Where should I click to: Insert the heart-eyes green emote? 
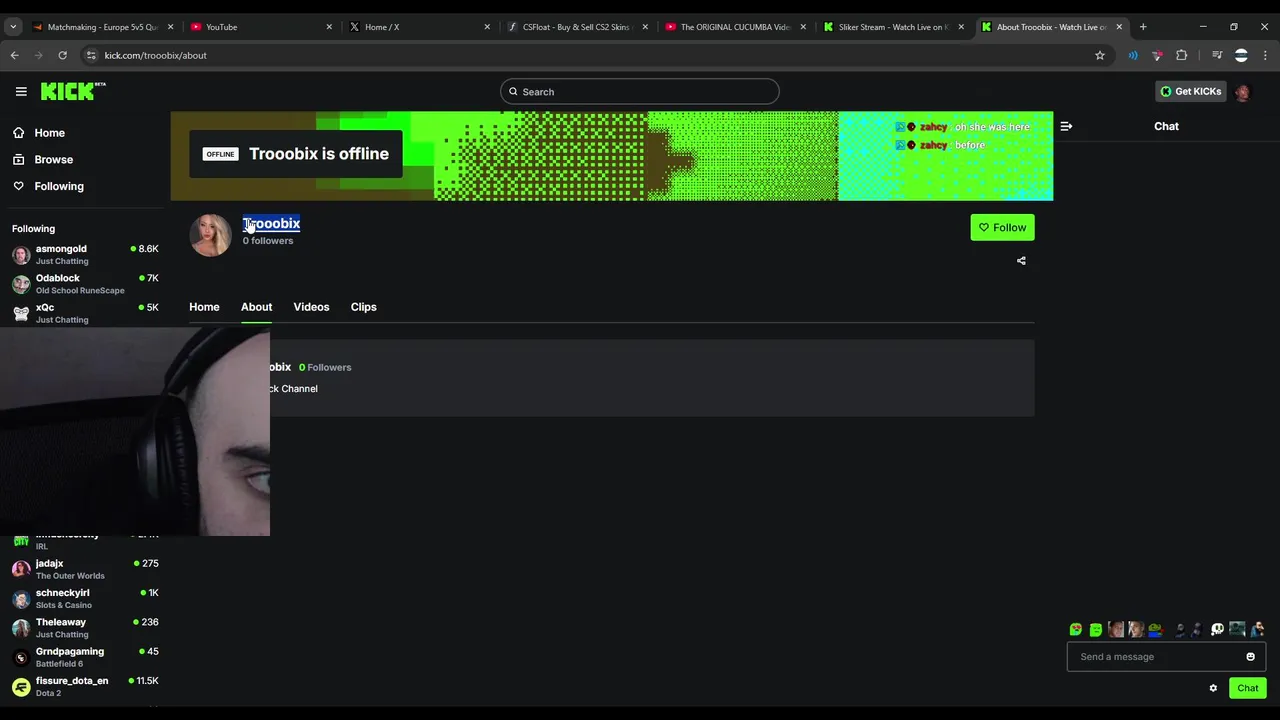tap(1075, 630)
